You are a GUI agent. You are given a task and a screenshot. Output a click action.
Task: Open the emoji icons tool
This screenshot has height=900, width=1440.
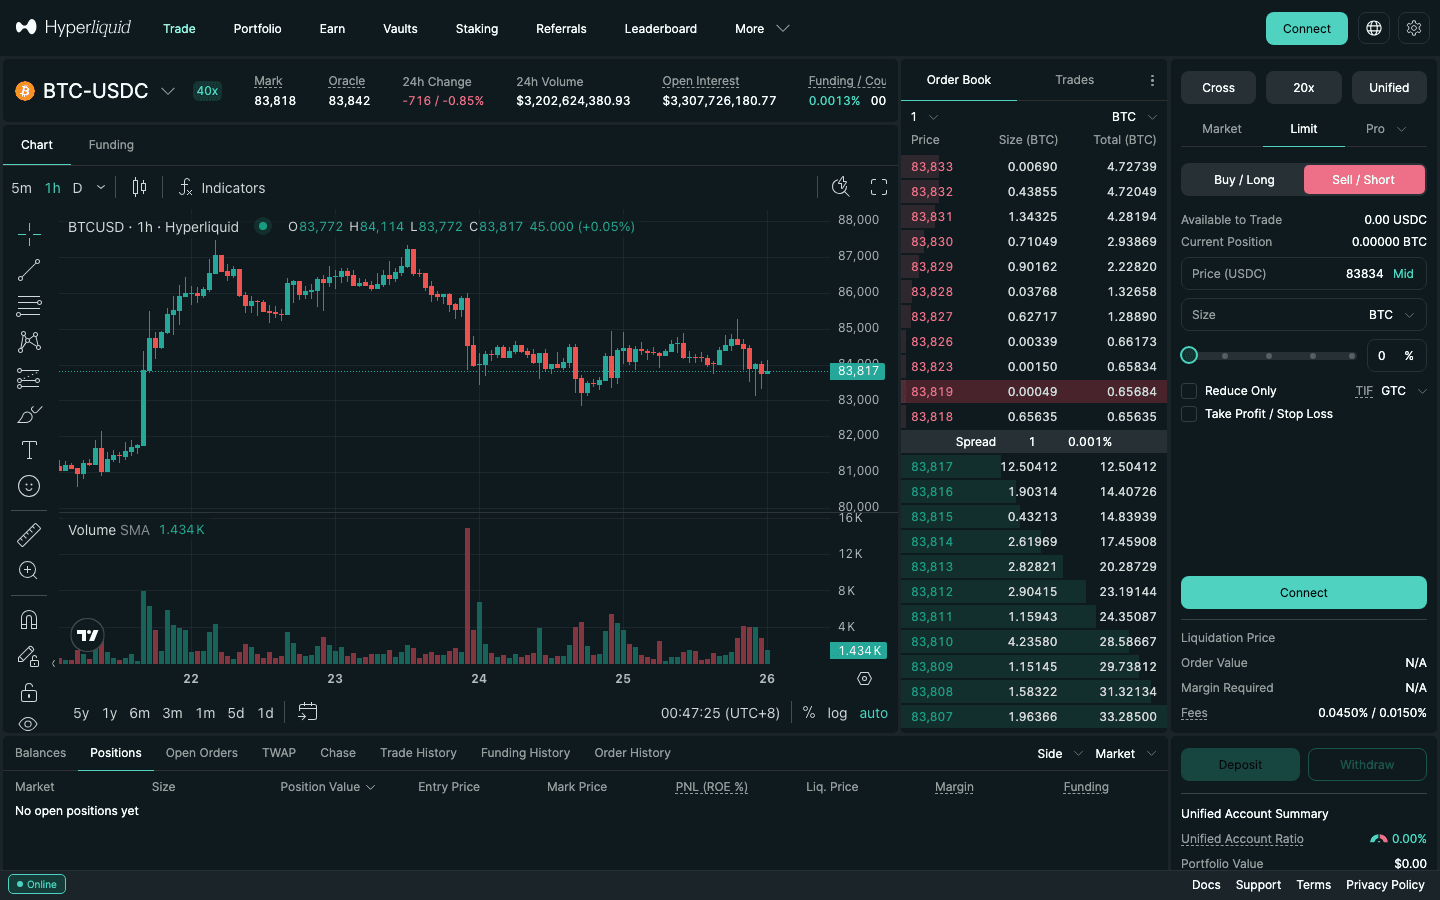pyautogui.click(x=29, y=486)
